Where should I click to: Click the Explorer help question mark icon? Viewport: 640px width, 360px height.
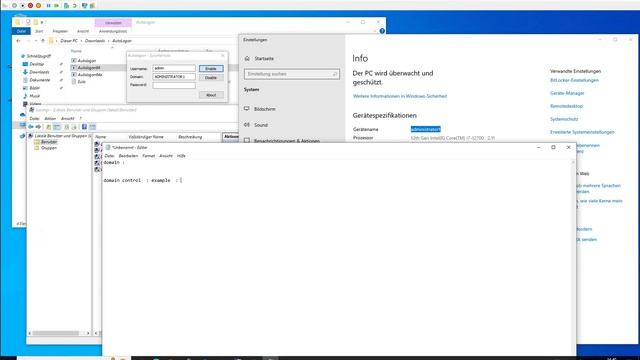coord(382,31)
